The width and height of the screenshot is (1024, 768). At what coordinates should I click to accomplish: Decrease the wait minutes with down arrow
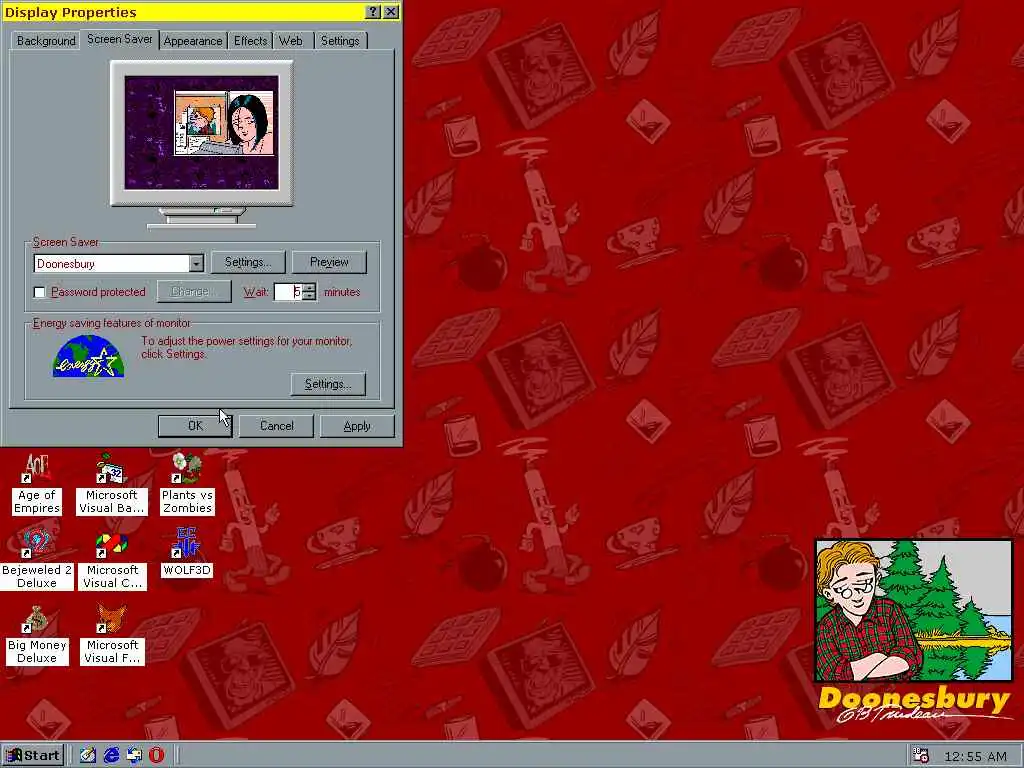[x=310, y=296]
